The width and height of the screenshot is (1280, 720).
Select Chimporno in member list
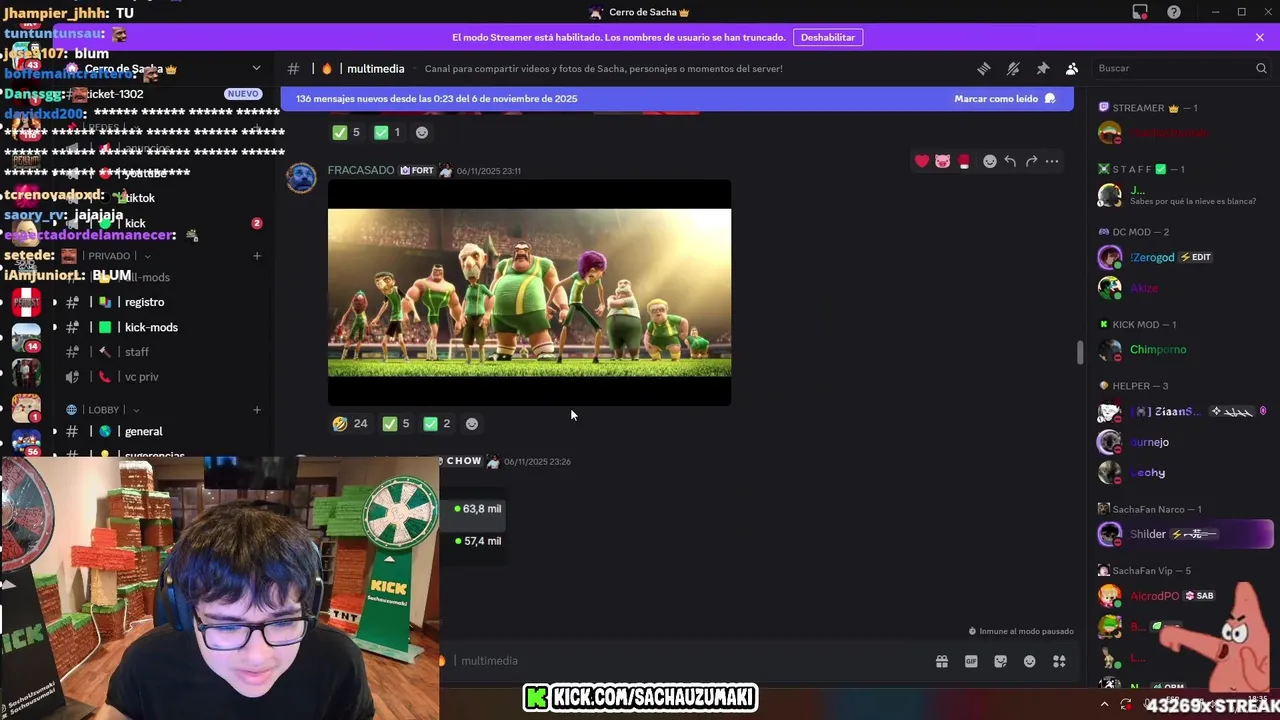tap(1182, 349)
